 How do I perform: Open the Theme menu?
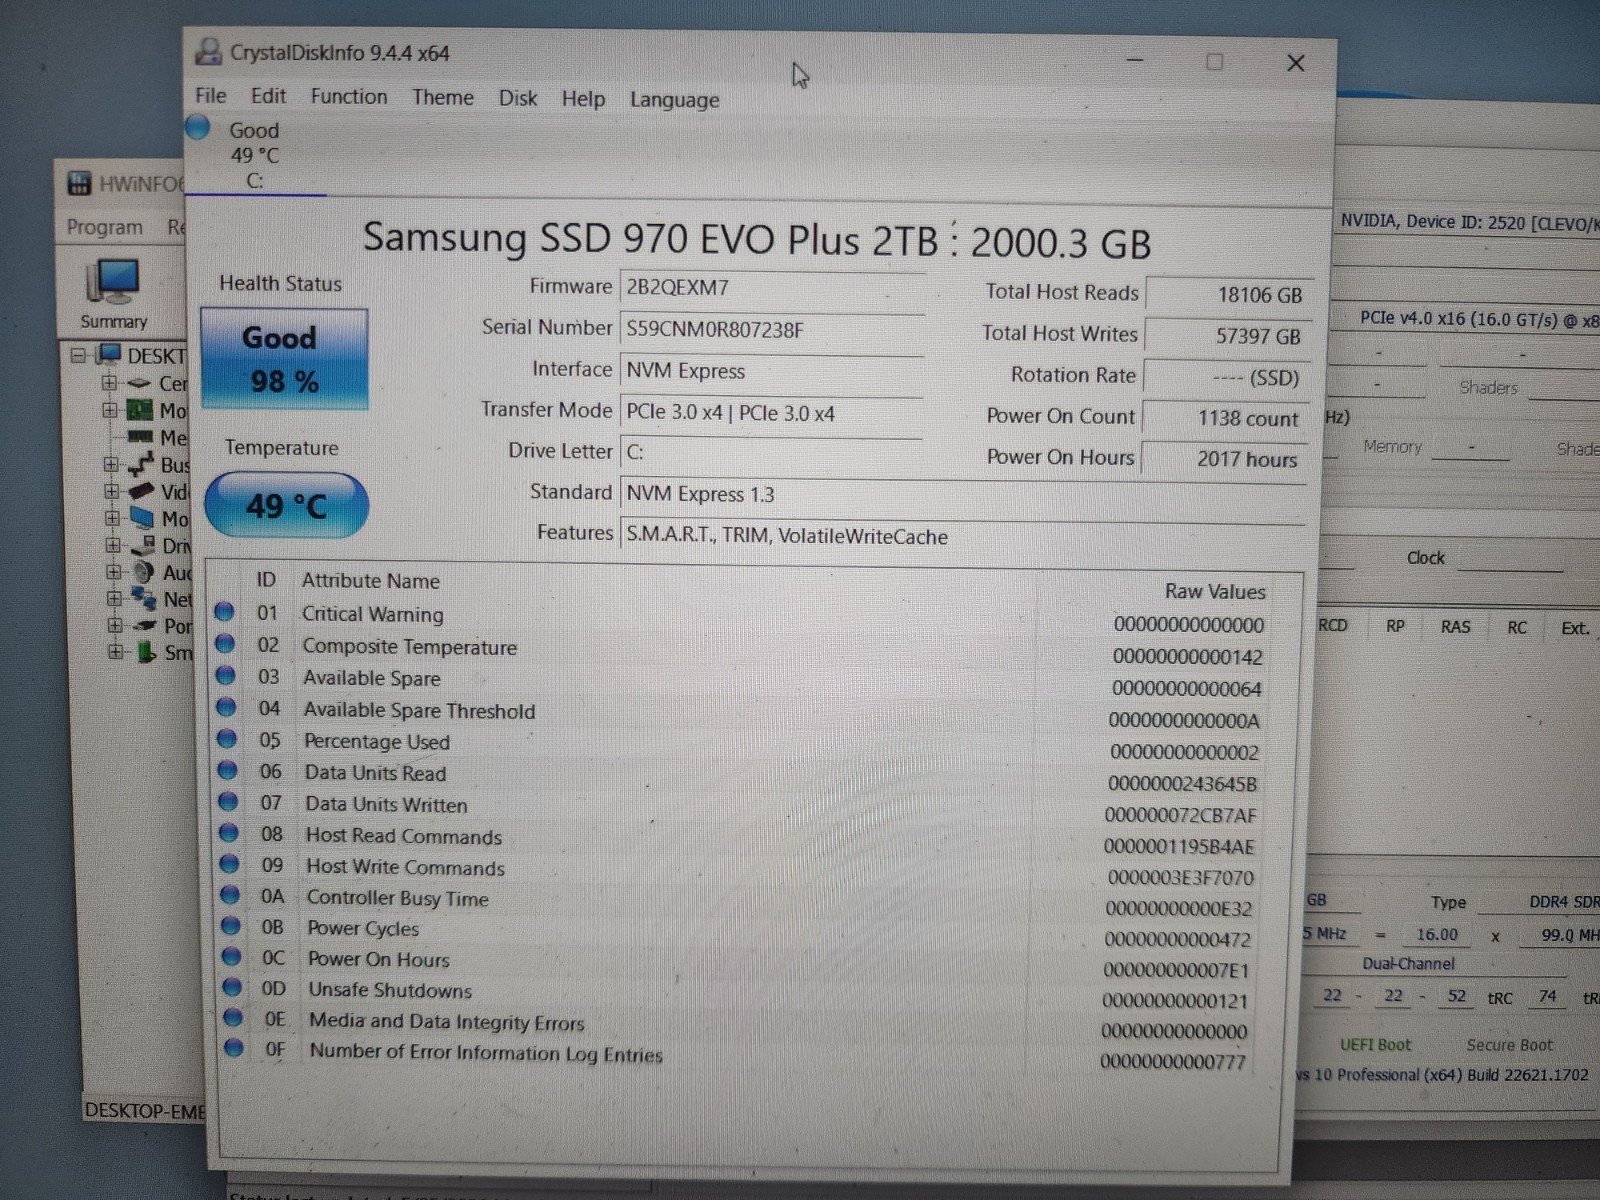coord(443,98)
